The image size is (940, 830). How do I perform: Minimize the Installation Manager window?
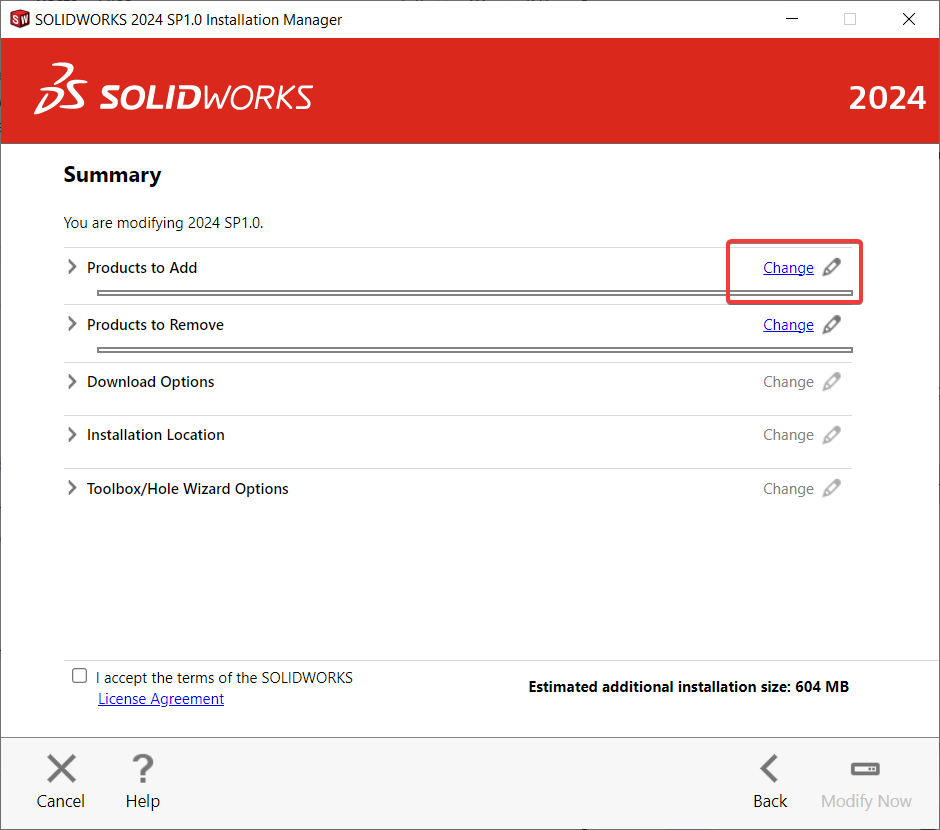click(x=792, y=19)
